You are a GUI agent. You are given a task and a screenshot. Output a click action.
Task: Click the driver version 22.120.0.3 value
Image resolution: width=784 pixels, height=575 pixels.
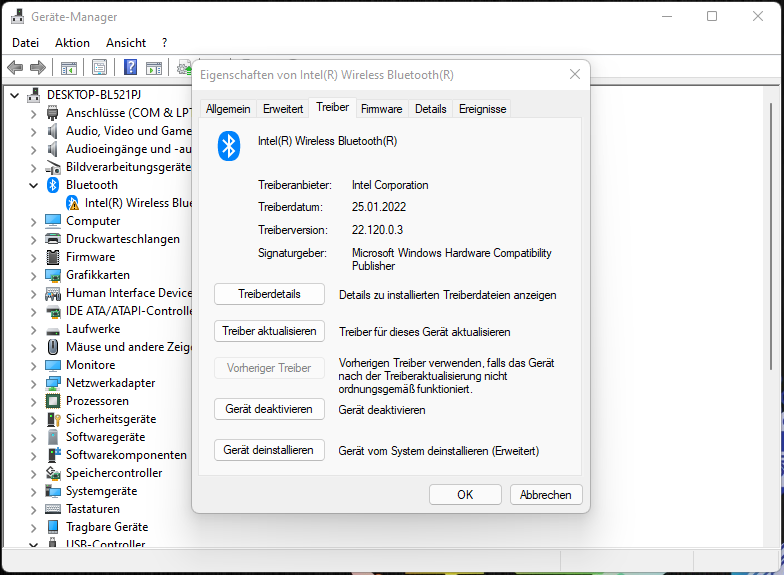tap(377, 230)
